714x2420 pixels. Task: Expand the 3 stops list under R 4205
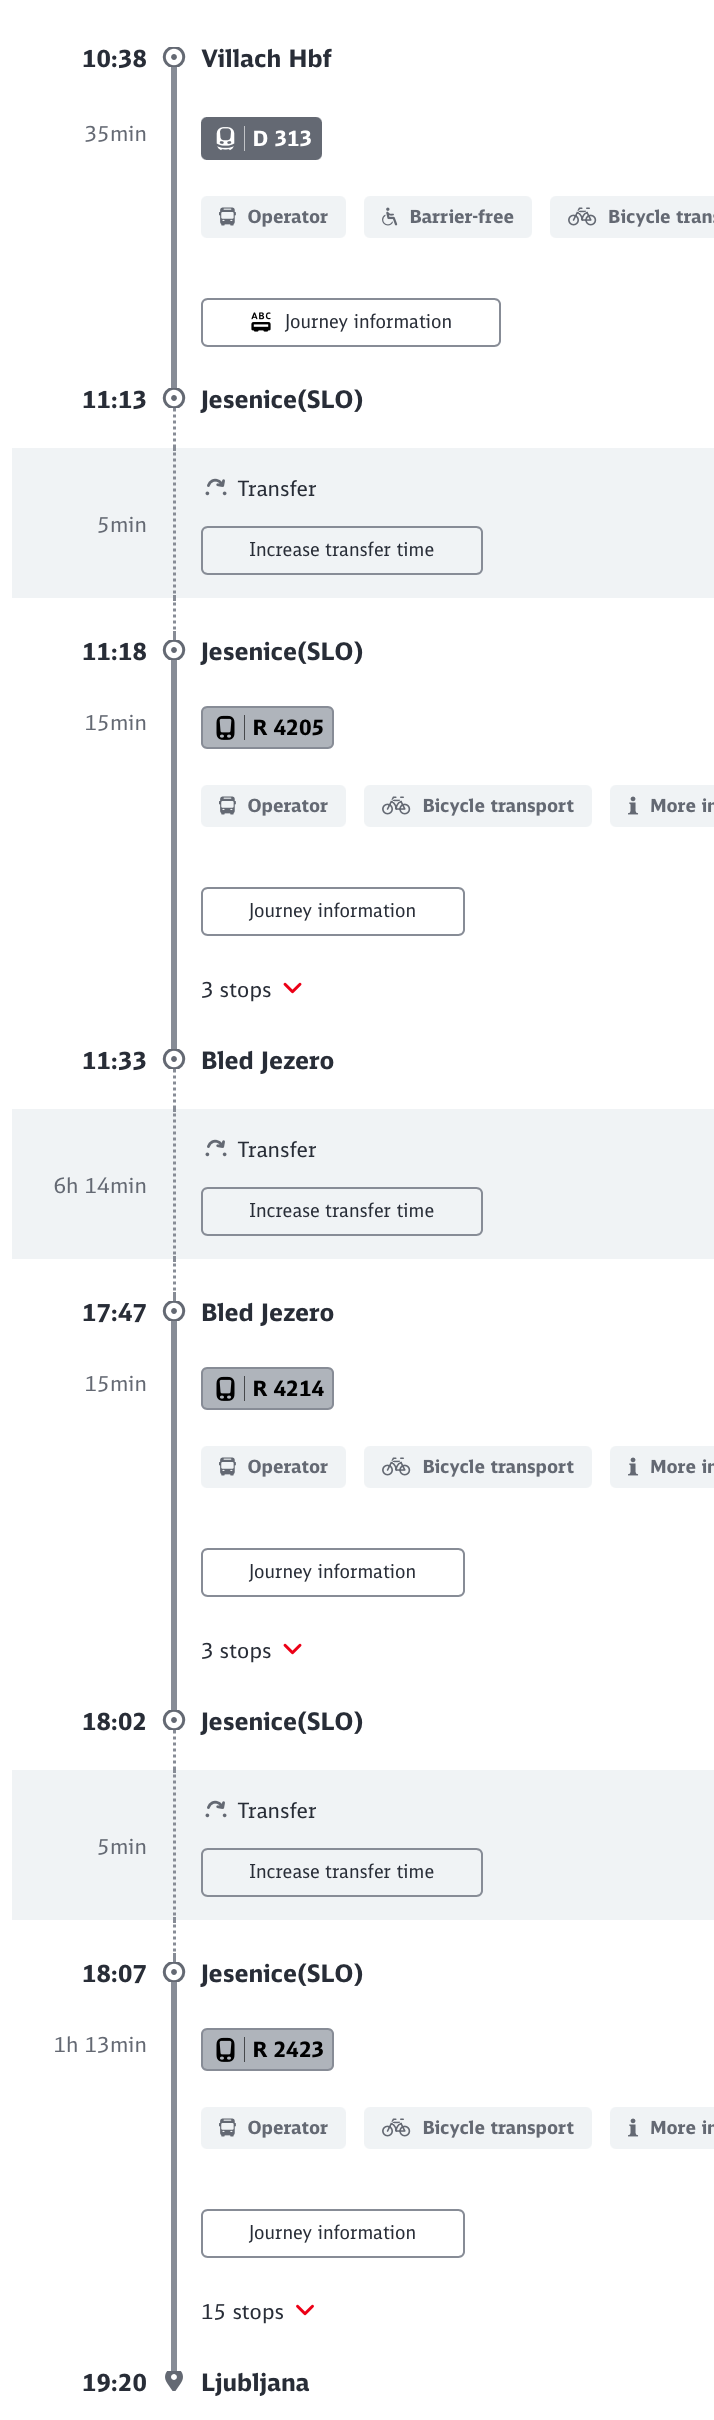(x=252, y=990)
